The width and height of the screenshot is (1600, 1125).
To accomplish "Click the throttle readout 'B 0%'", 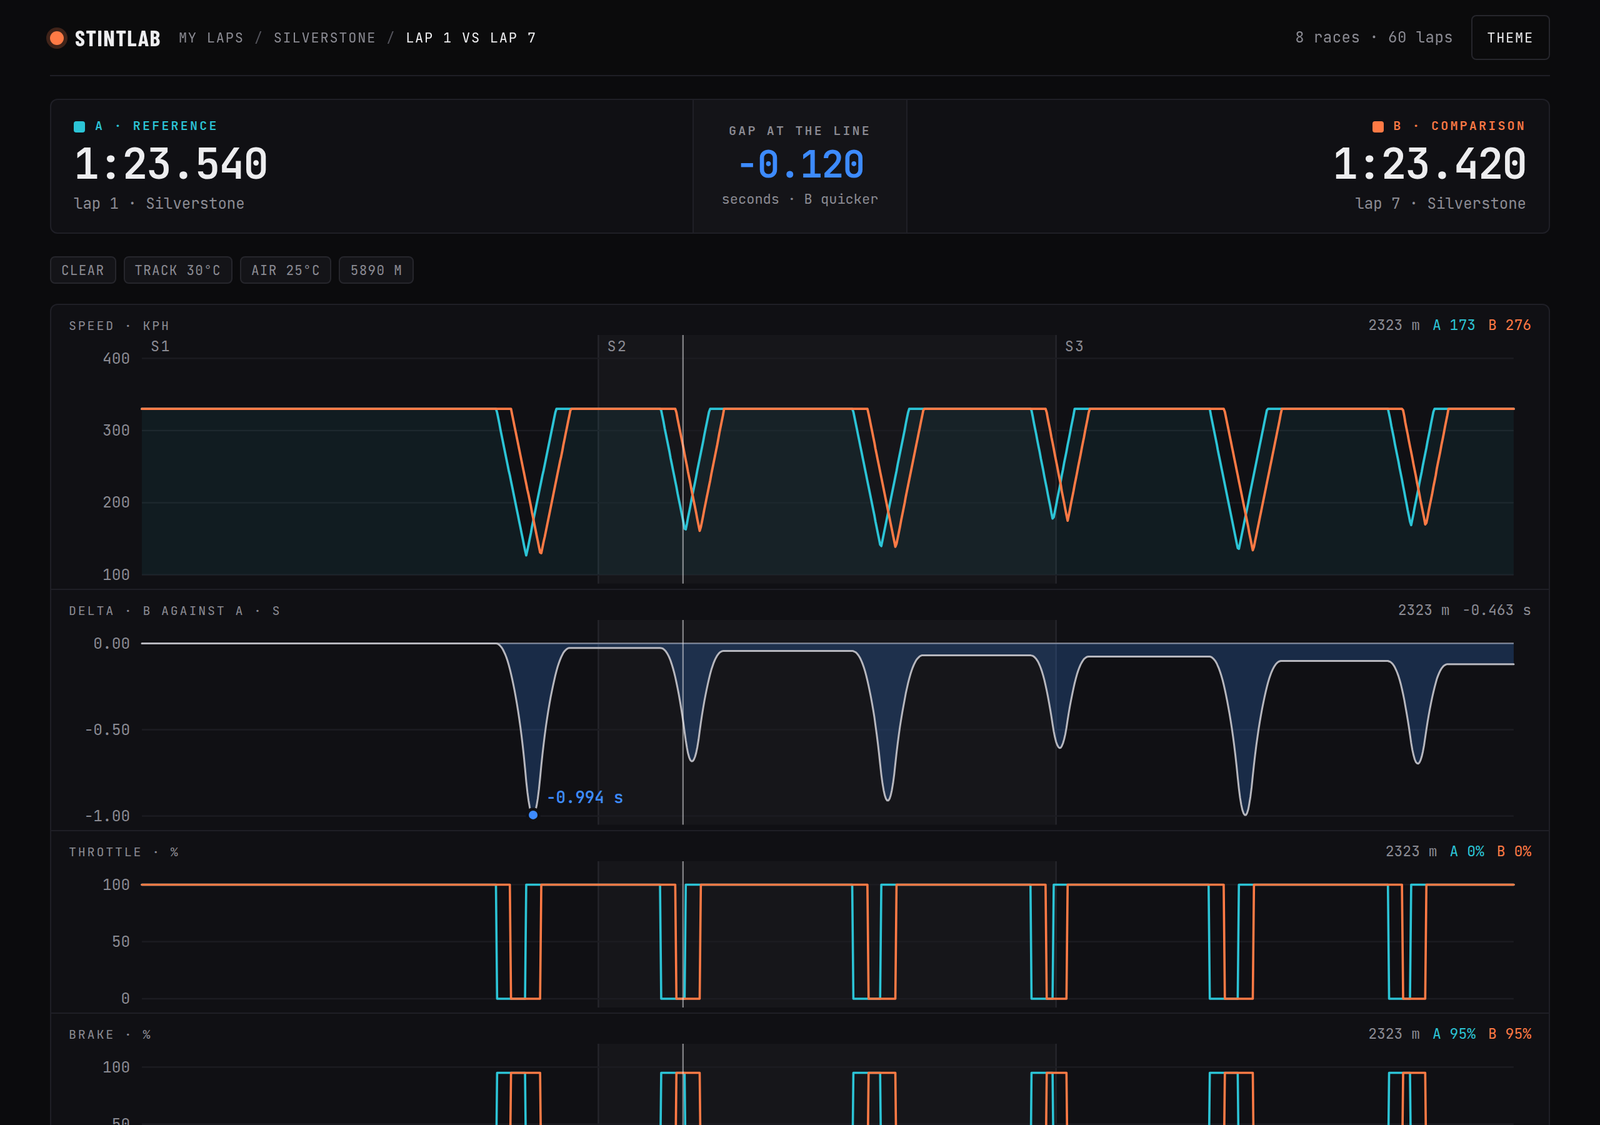I will click(1514, 851).
